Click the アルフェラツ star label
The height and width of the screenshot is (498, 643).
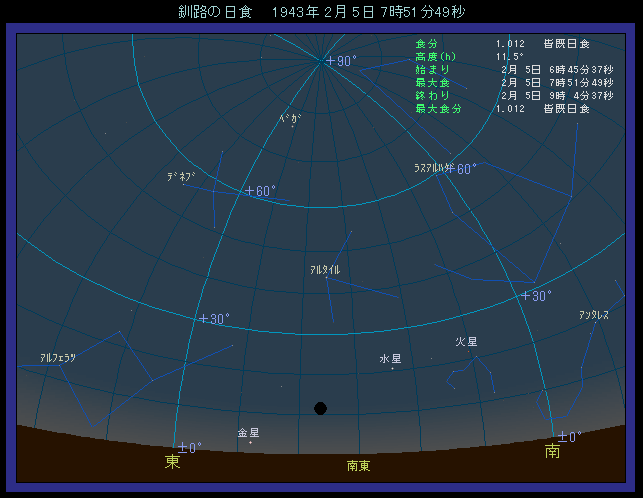coord(58,357)
